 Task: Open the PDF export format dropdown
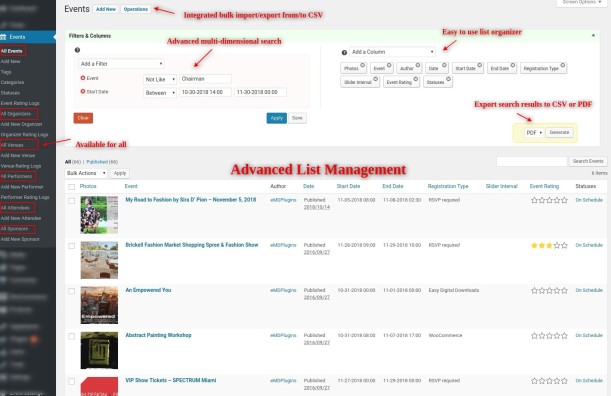coord(534,133)
